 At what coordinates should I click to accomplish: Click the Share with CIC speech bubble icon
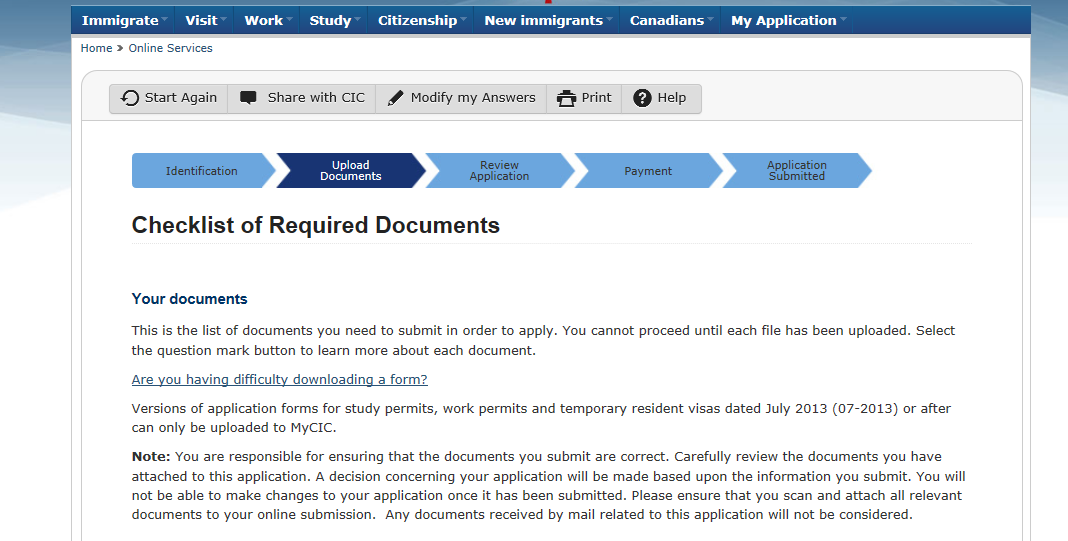(249, 98)
